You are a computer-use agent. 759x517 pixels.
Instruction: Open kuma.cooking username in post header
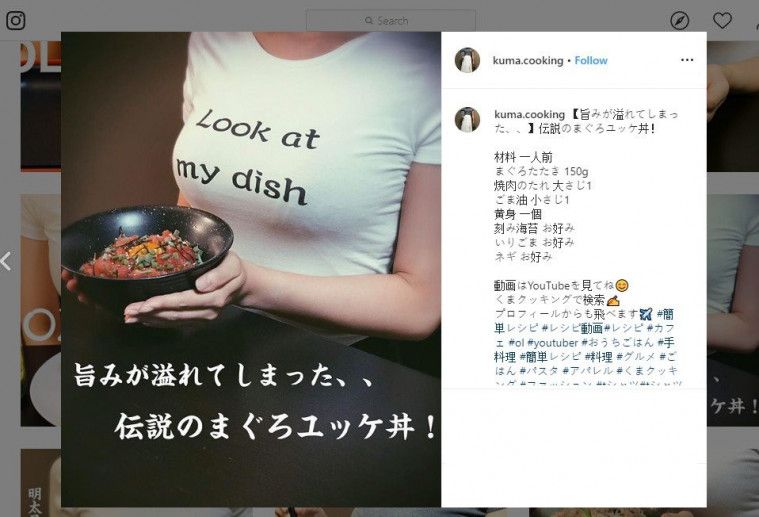coord(528,61)
